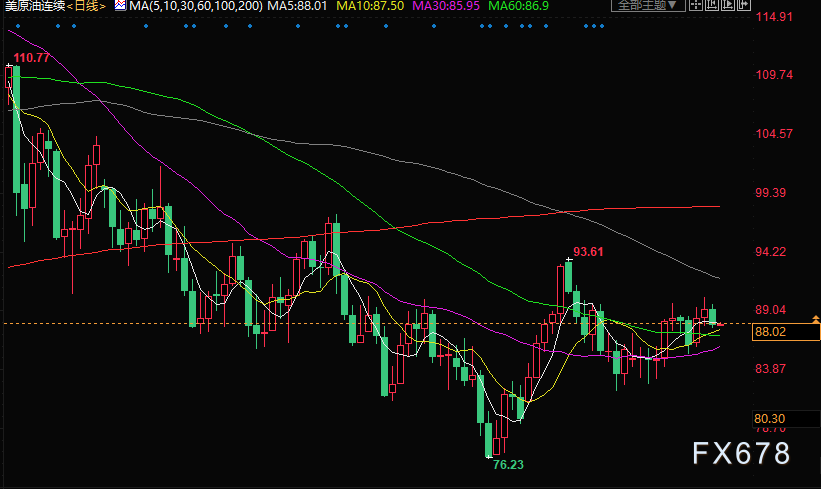This screenshot has height=489, width=821.
Task: Click the small indicator icon before MA parameters
Action: click(x=120, y=6)
